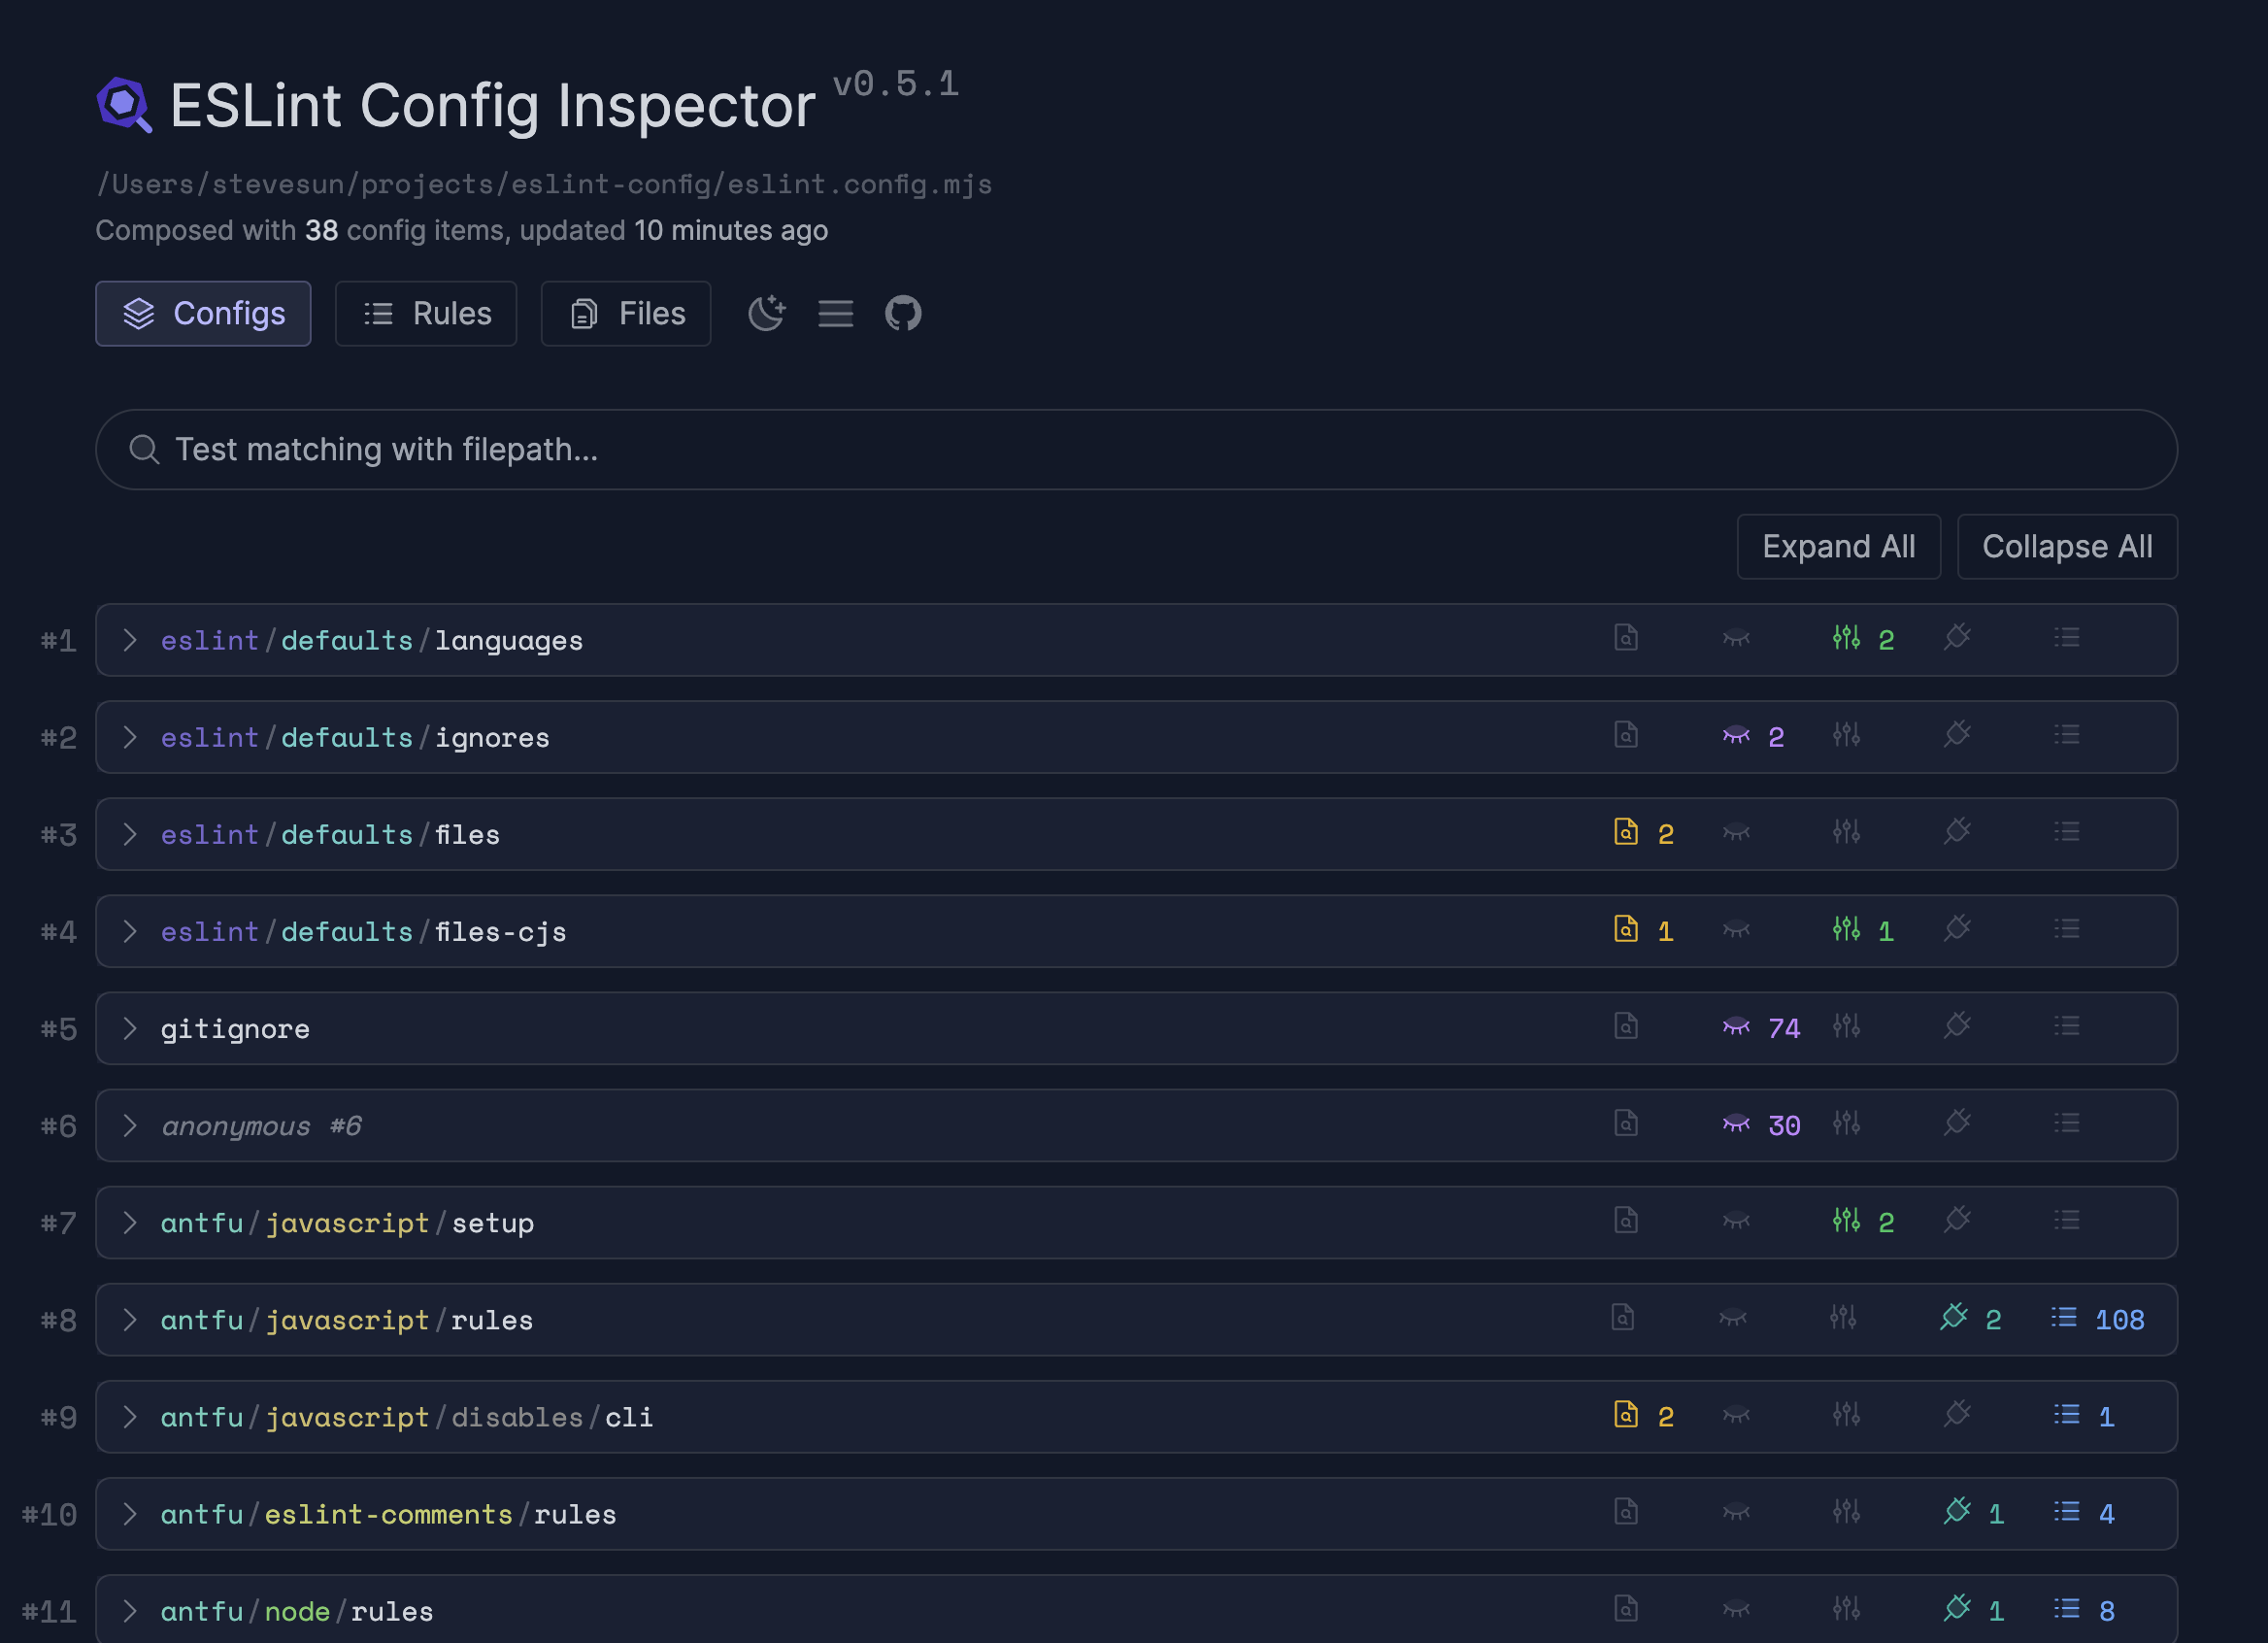Image resolution: width=2268 pixels, height=1643 pixels.
Task: Expand the antfu/javascript/setup config item
Action: 130,1222
